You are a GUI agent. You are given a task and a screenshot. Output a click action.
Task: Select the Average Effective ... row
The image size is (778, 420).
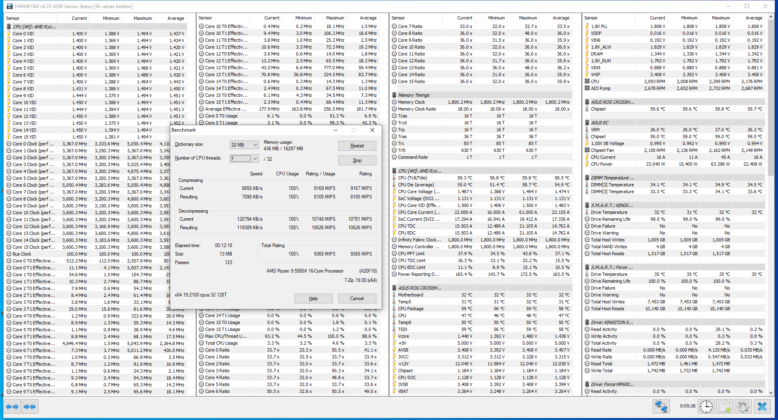point(288,109)
